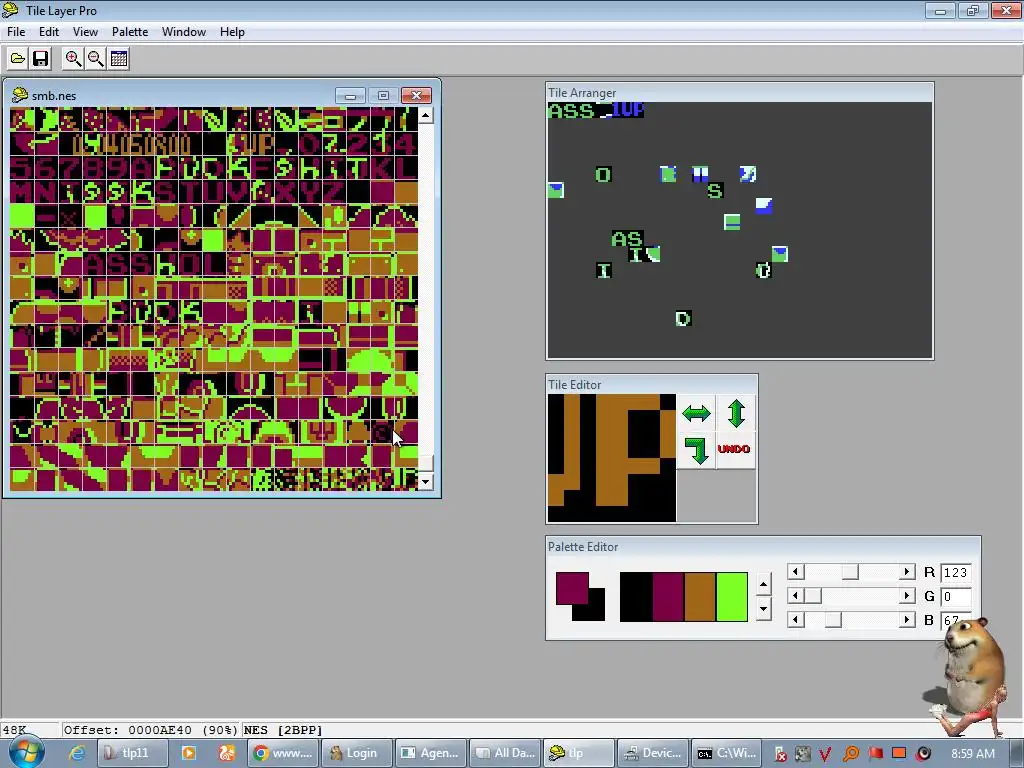Click the G slider thumb

812,596
